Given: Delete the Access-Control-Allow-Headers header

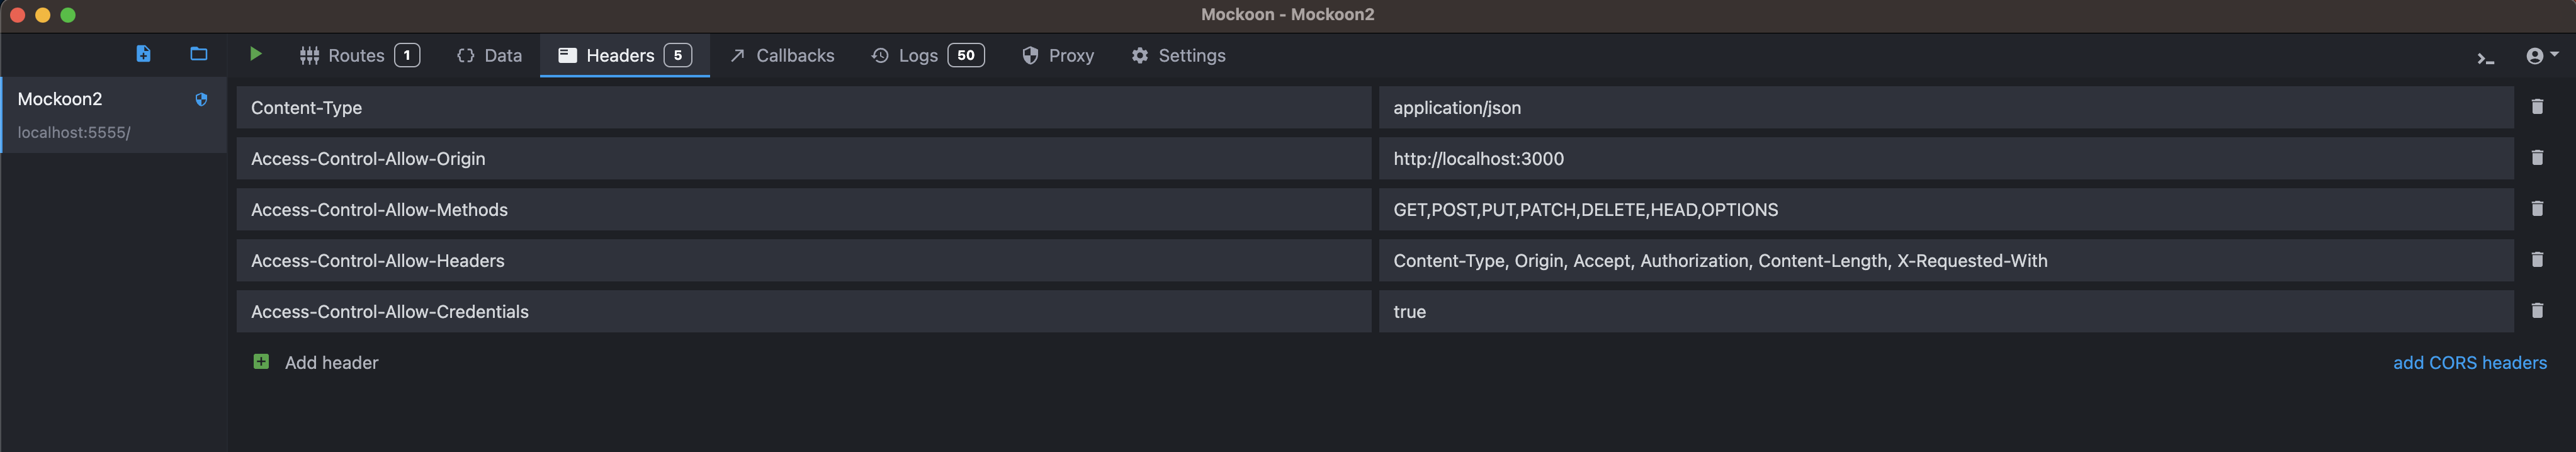Looking at the screenshot, I should [x=2537, y=259].
